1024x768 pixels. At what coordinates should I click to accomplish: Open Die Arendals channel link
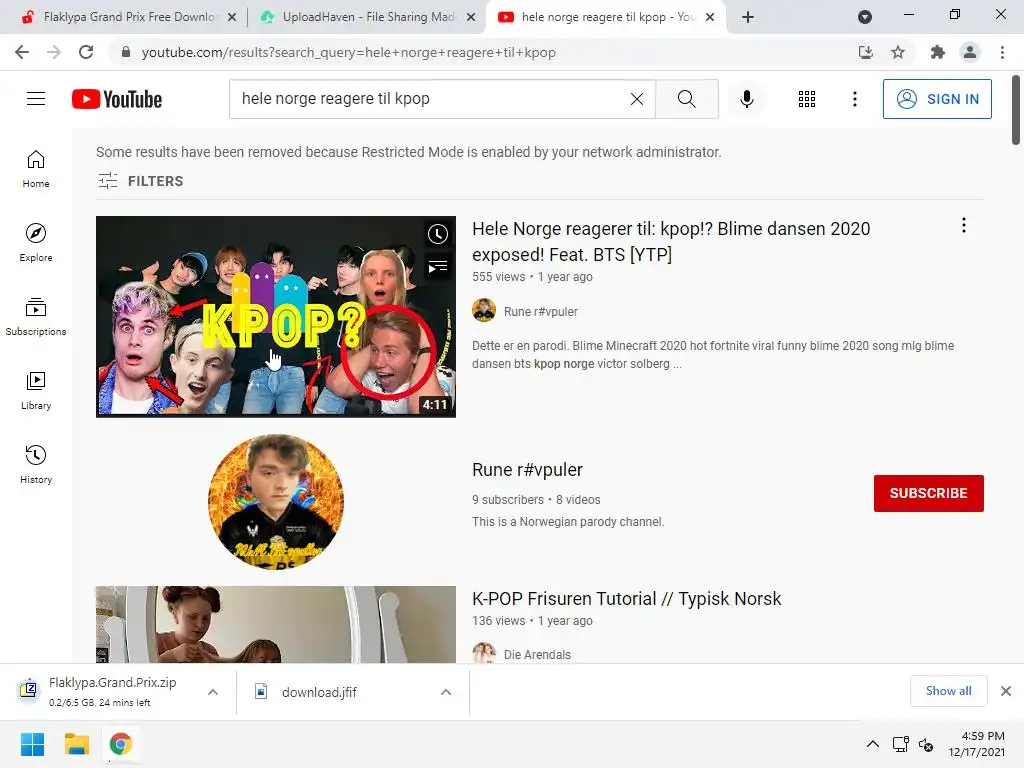click(537, 654)
